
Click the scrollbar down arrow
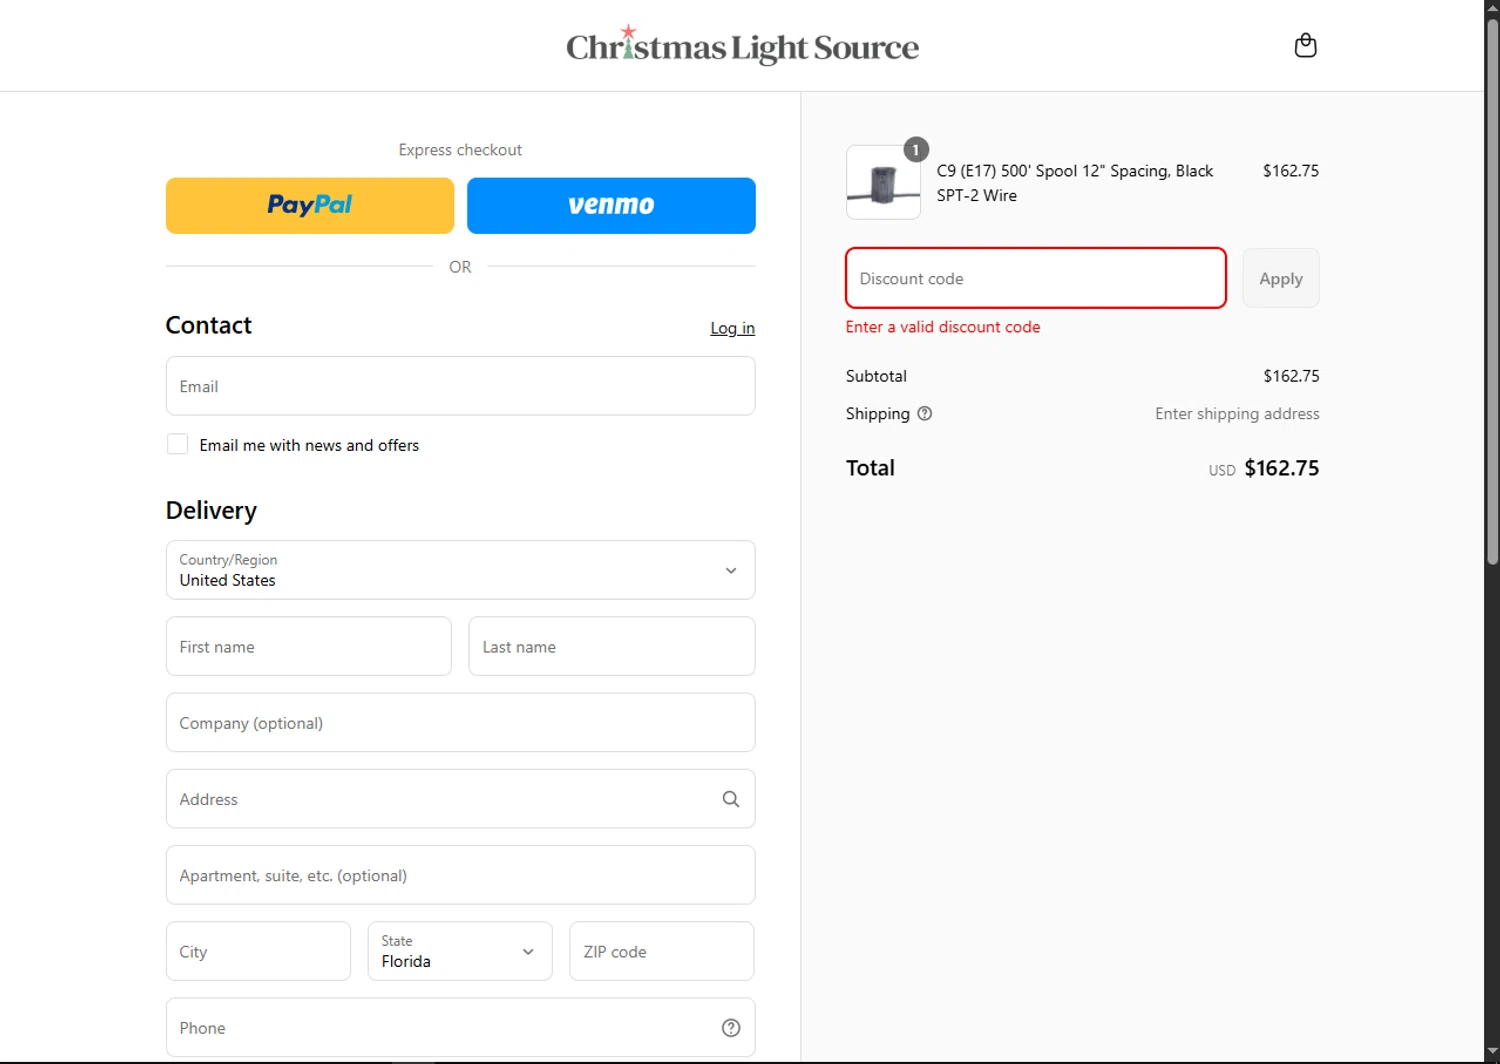[x=1492, y=1052]
